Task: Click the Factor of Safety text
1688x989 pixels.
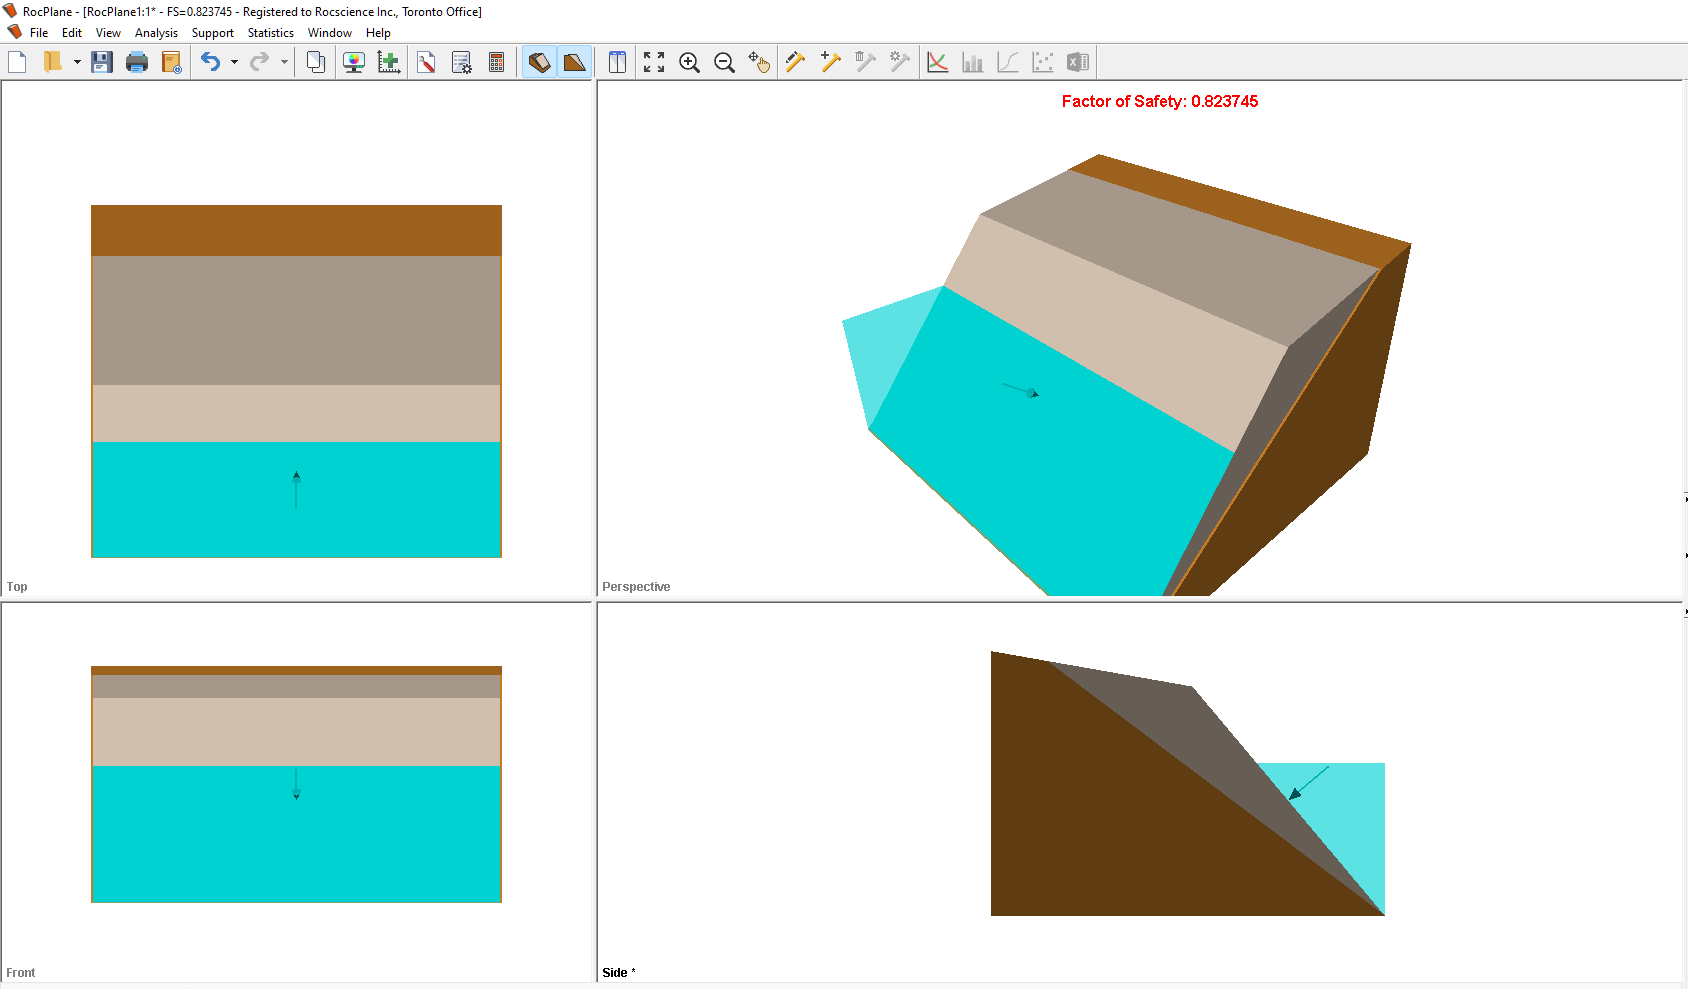Action: point(1160,101)
